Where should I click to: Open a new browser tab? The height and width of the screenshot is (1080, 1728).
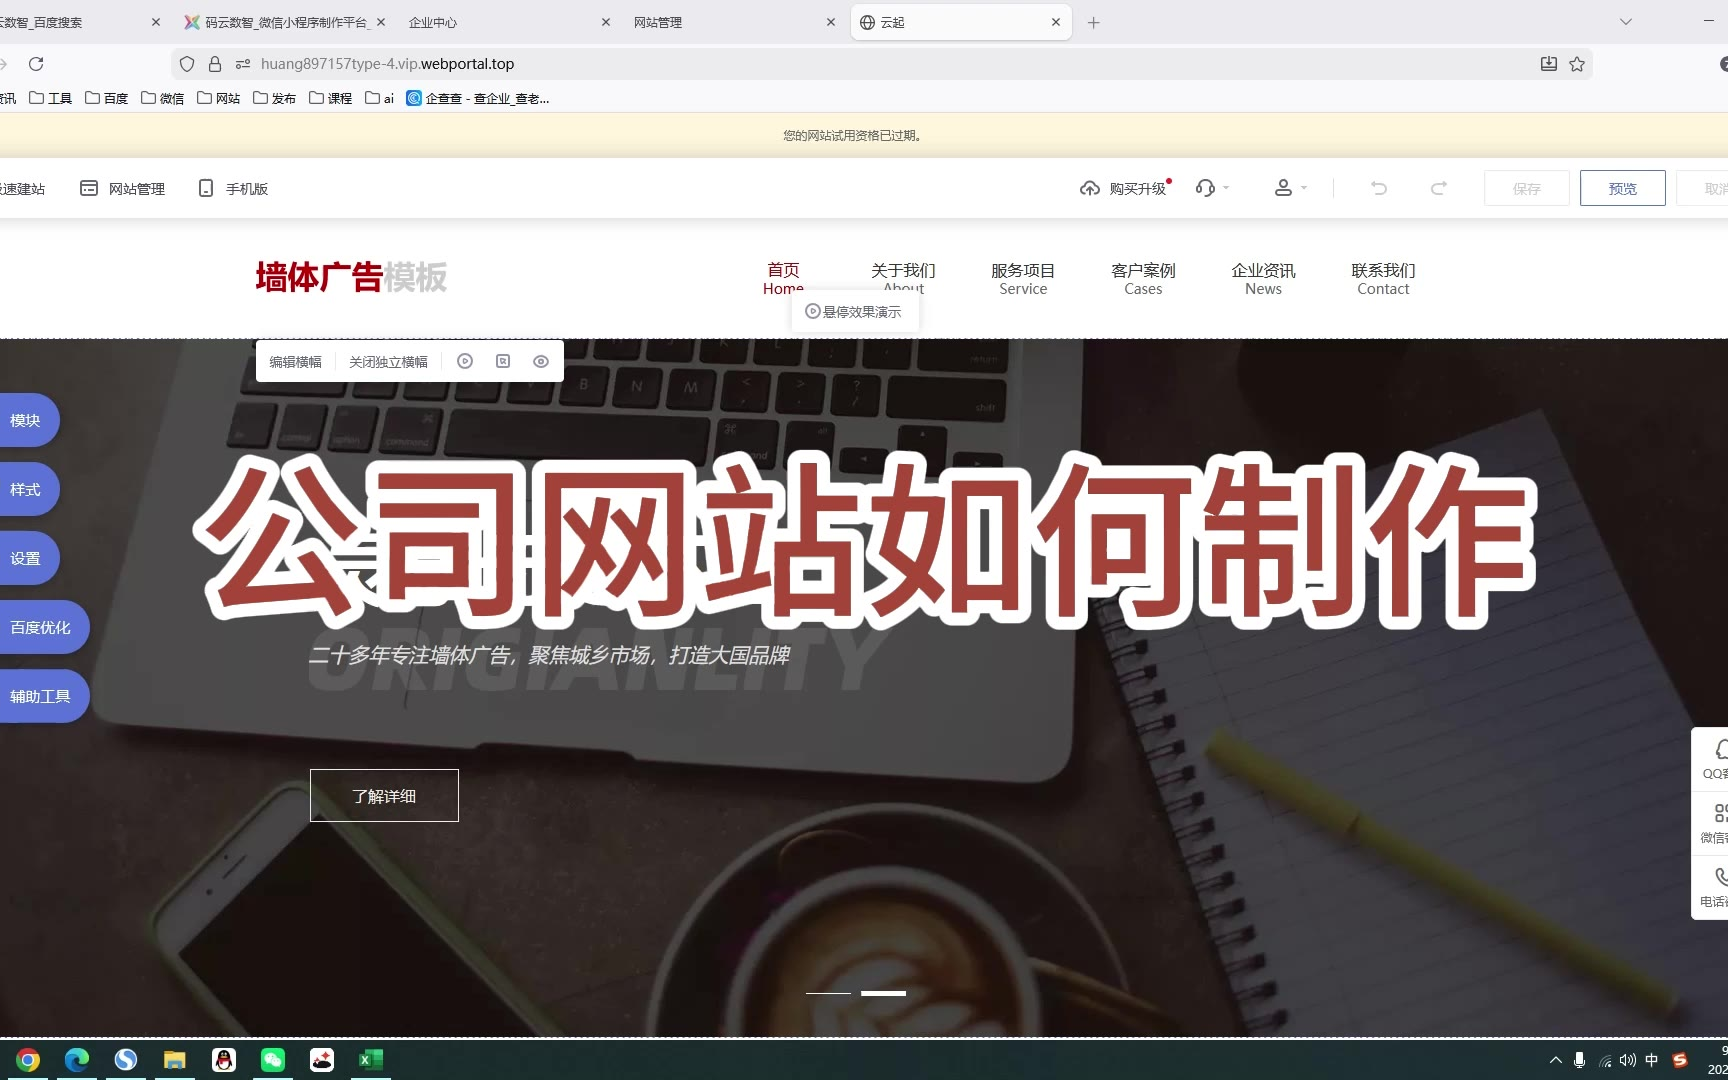coord(1094,22)
